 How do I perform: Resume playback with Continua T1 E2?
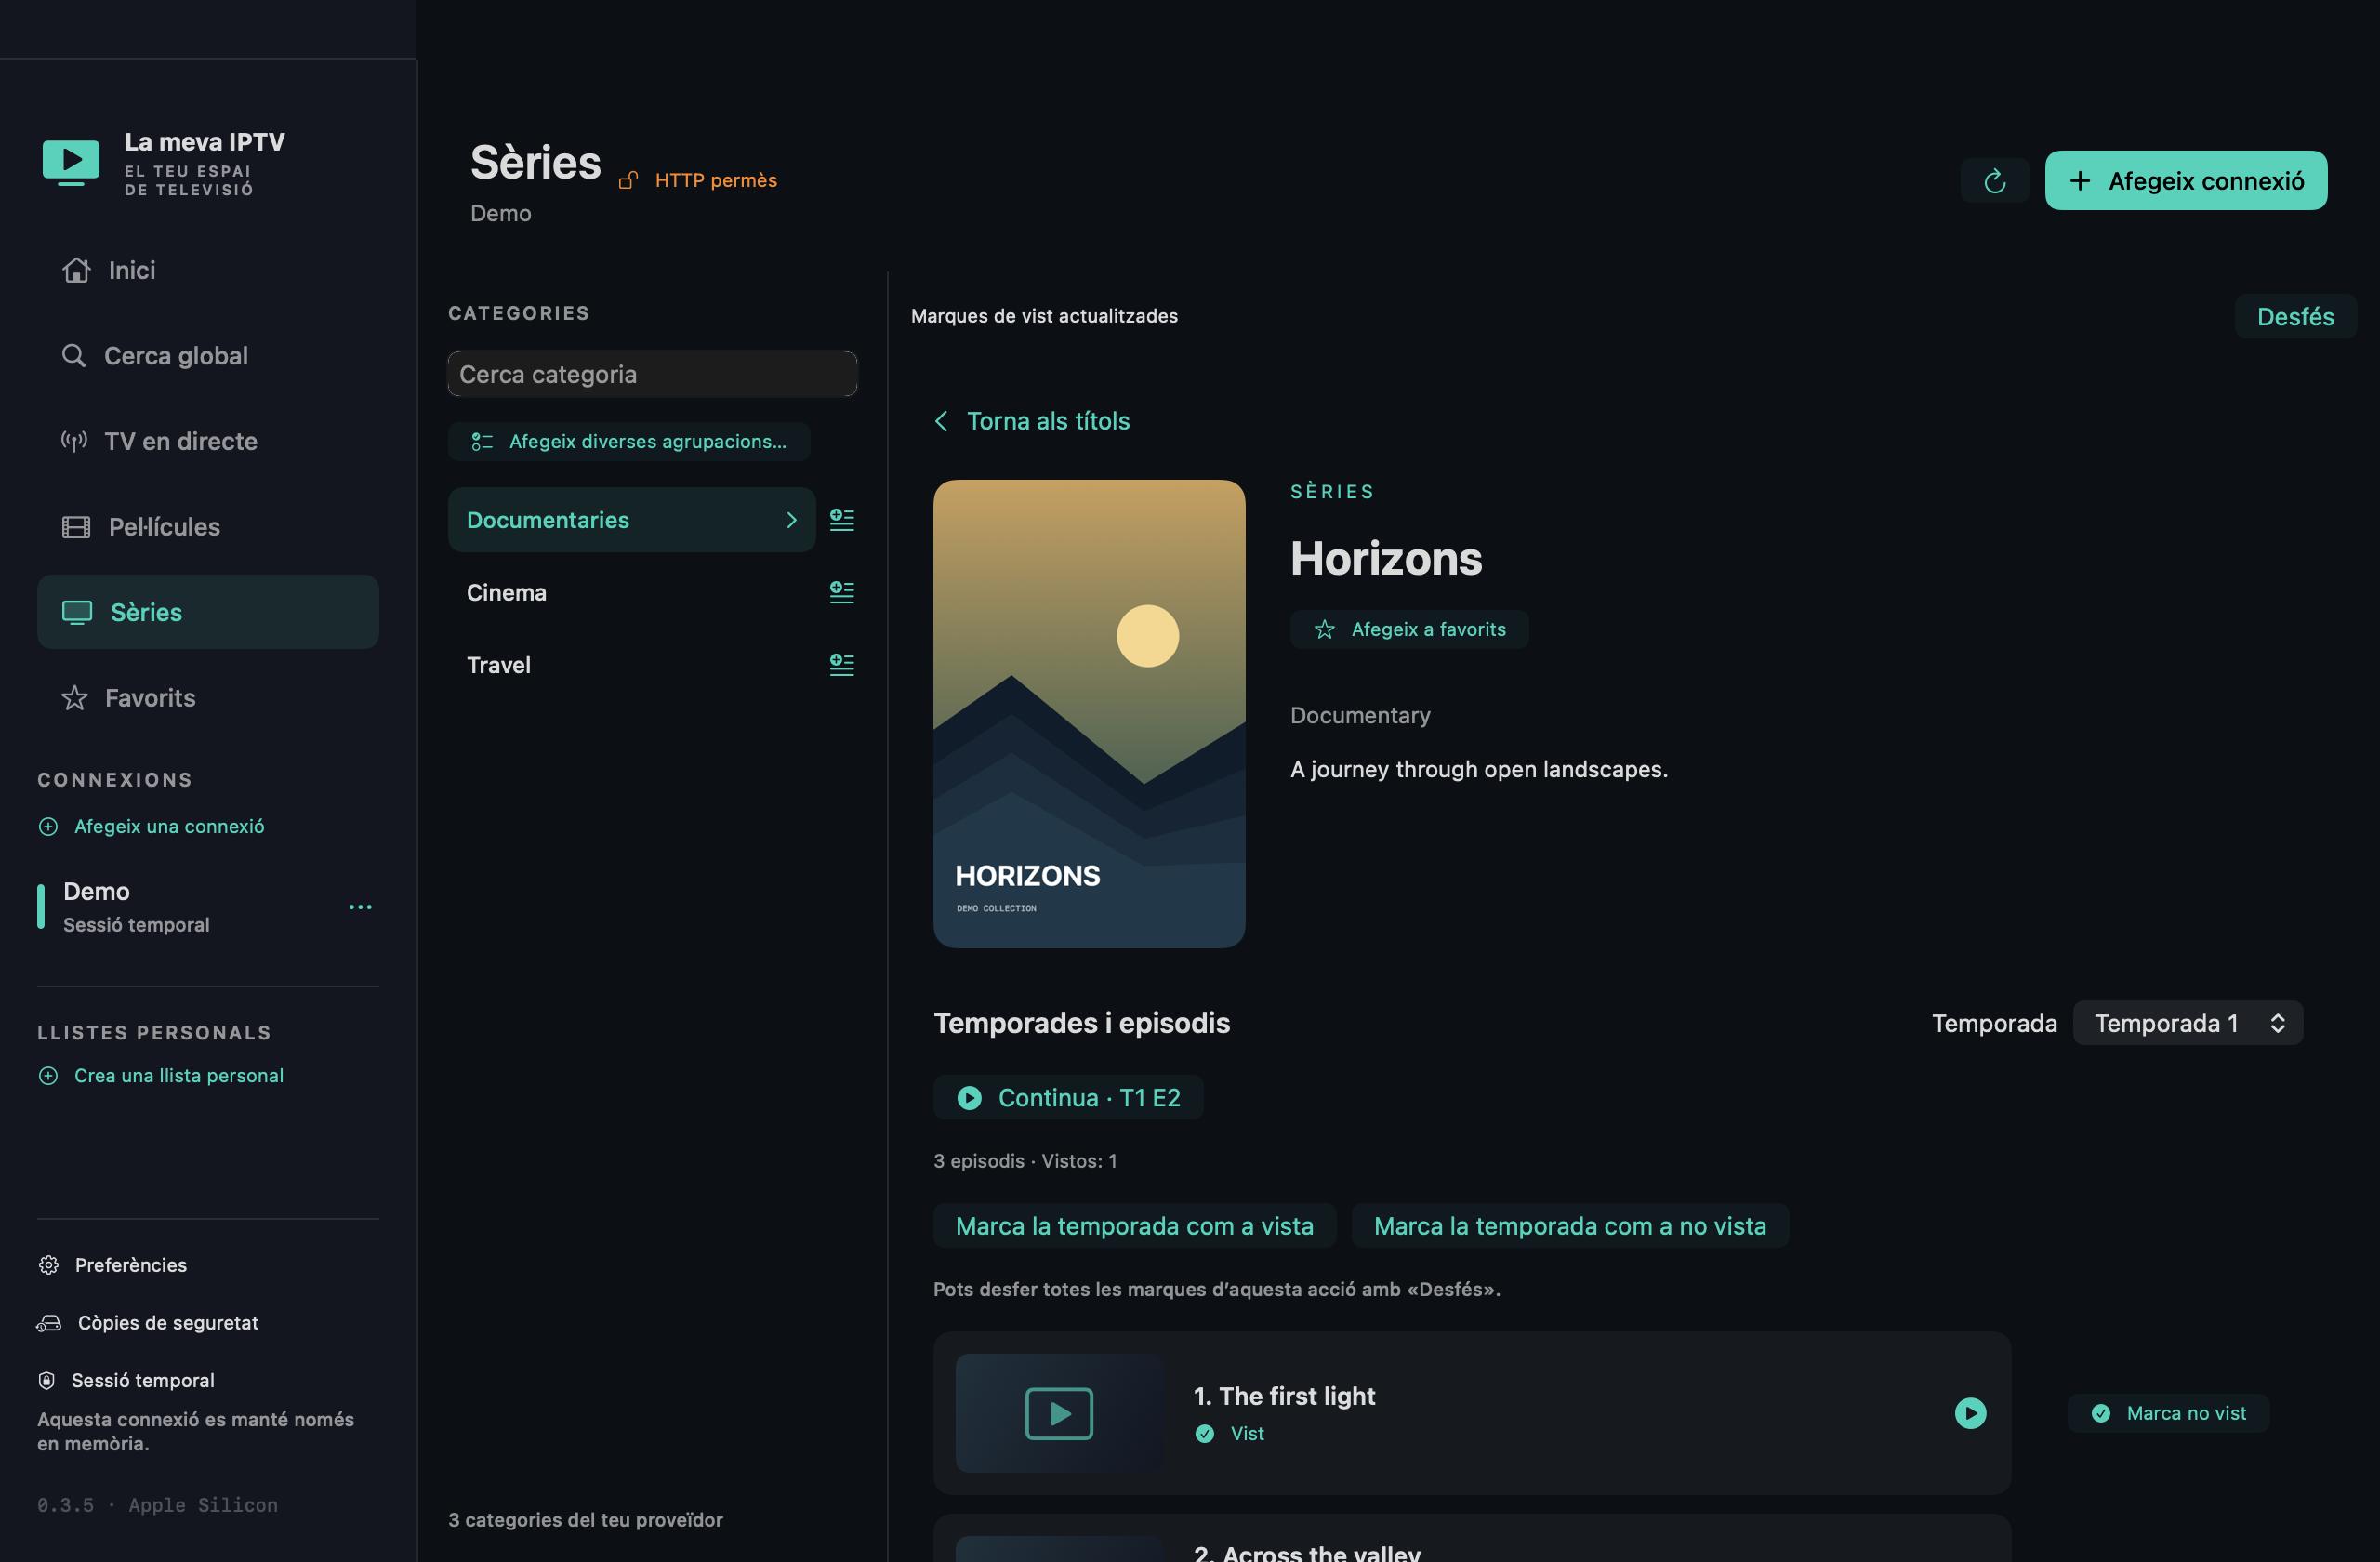(1068, 1097)
